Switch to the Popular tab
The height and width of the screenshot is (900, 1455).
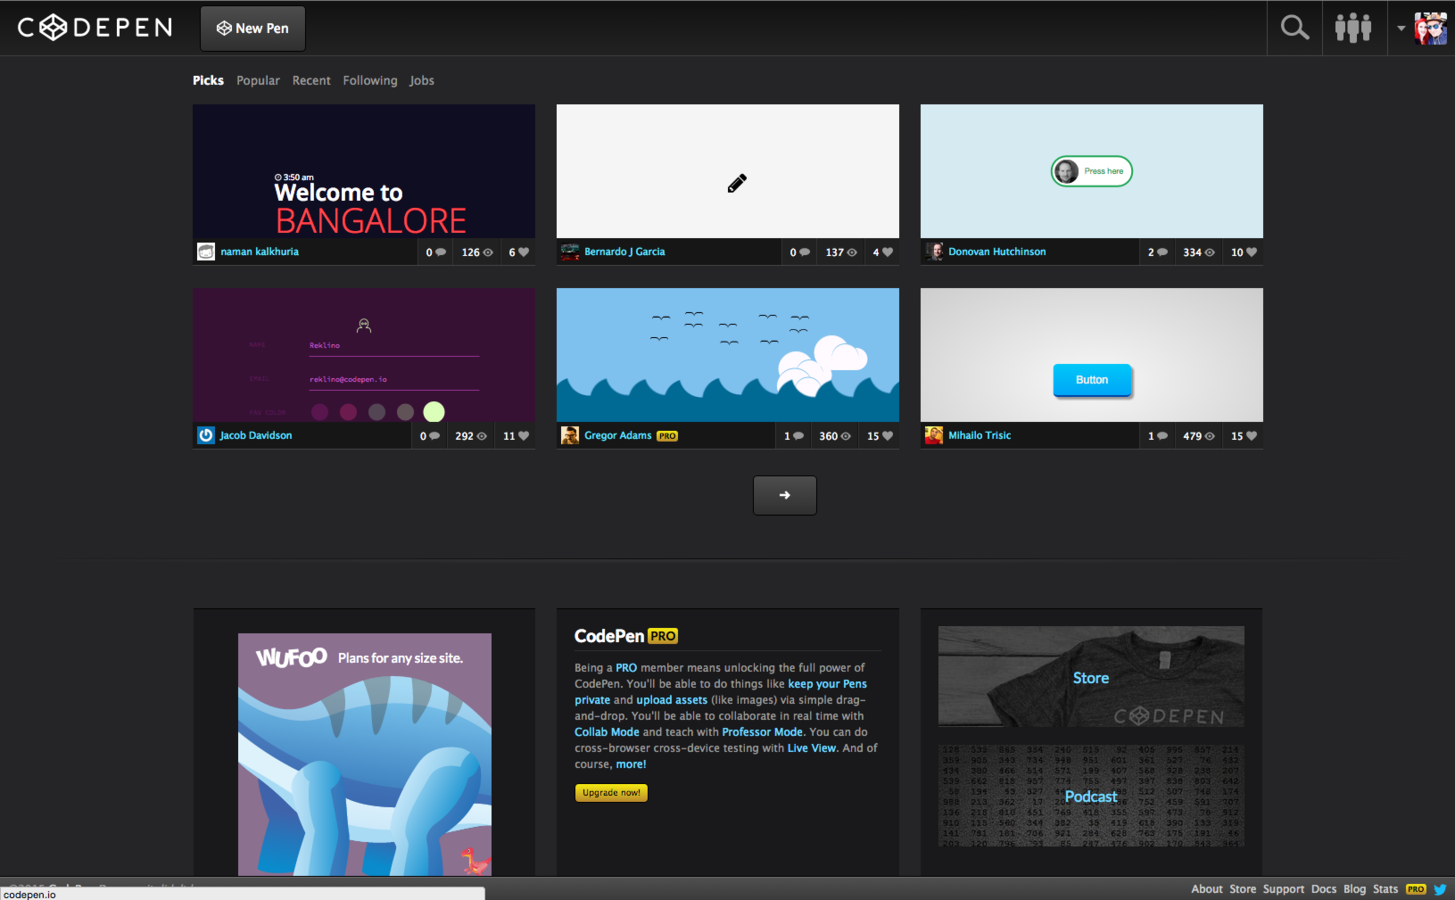(x=258, y=80)
